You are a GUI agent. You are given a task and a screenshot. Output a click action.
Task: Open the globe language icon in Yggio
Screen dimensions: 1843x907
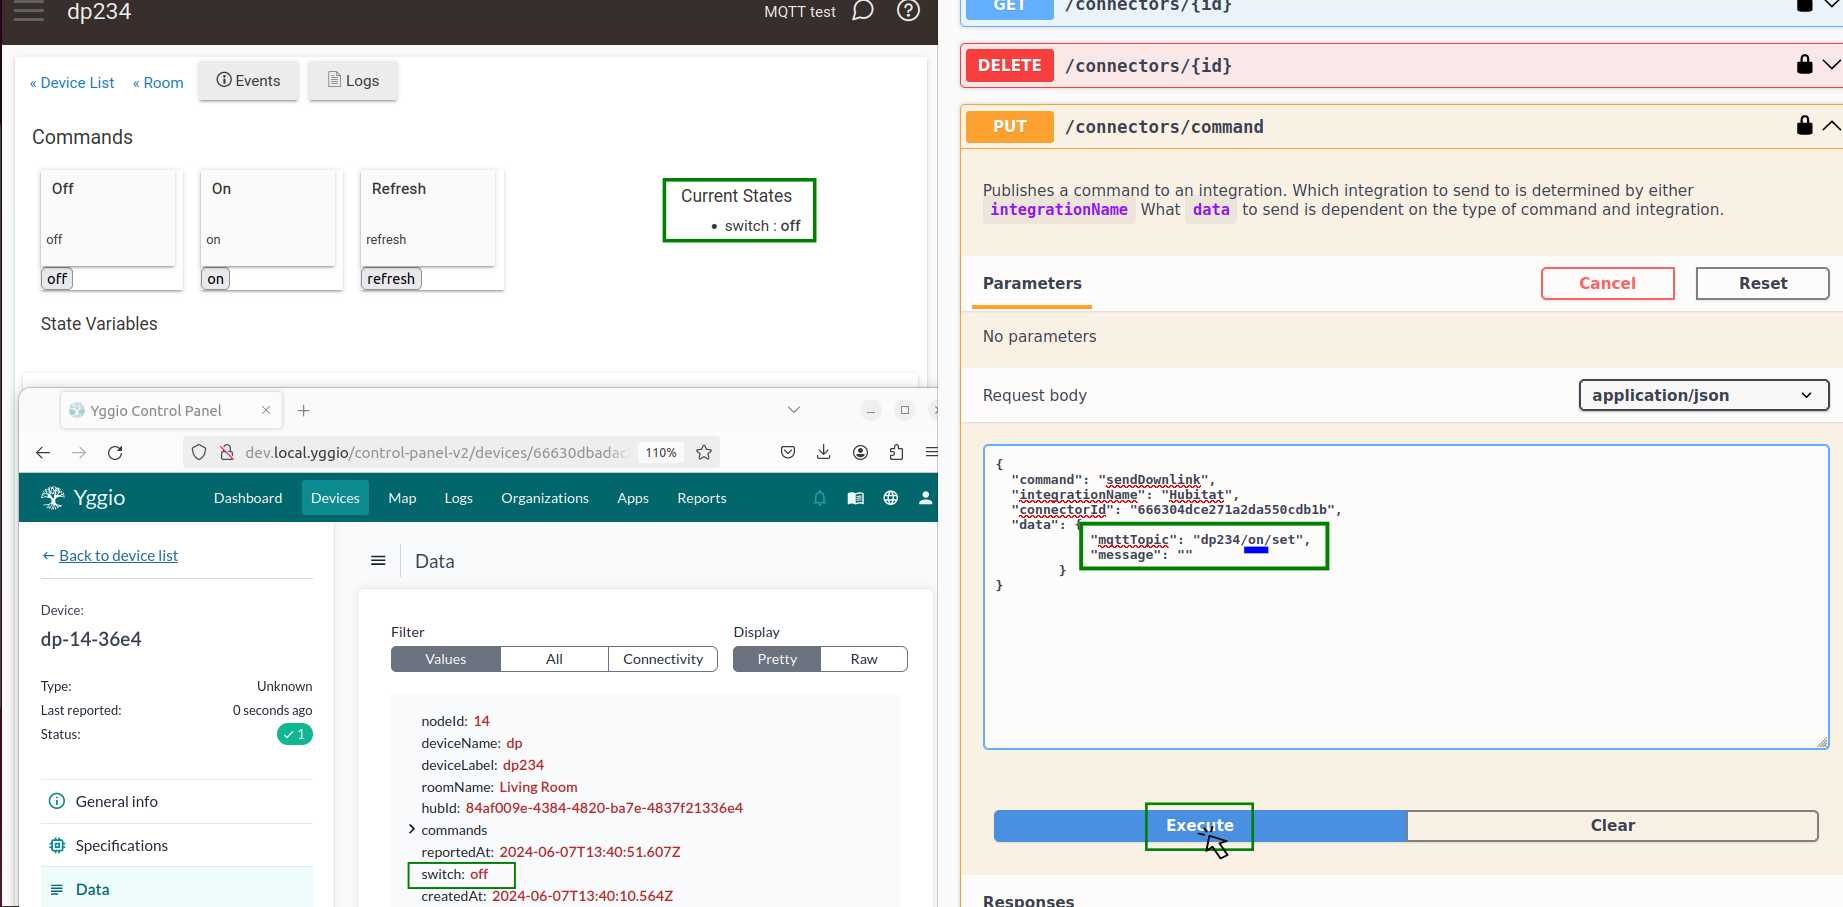890,498
